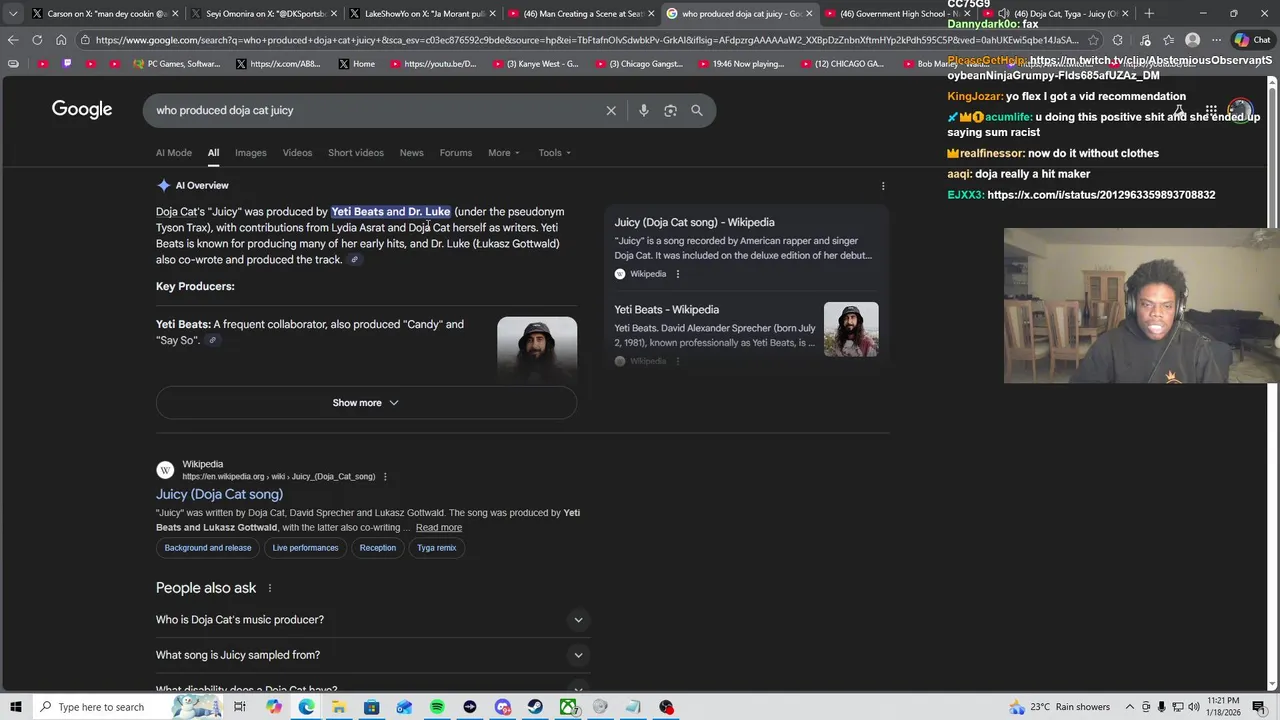Open 'Juicy (Doja Cat song)' result link
The height and width of the screenshot is (720, 1280).
(x=219, y=494)
